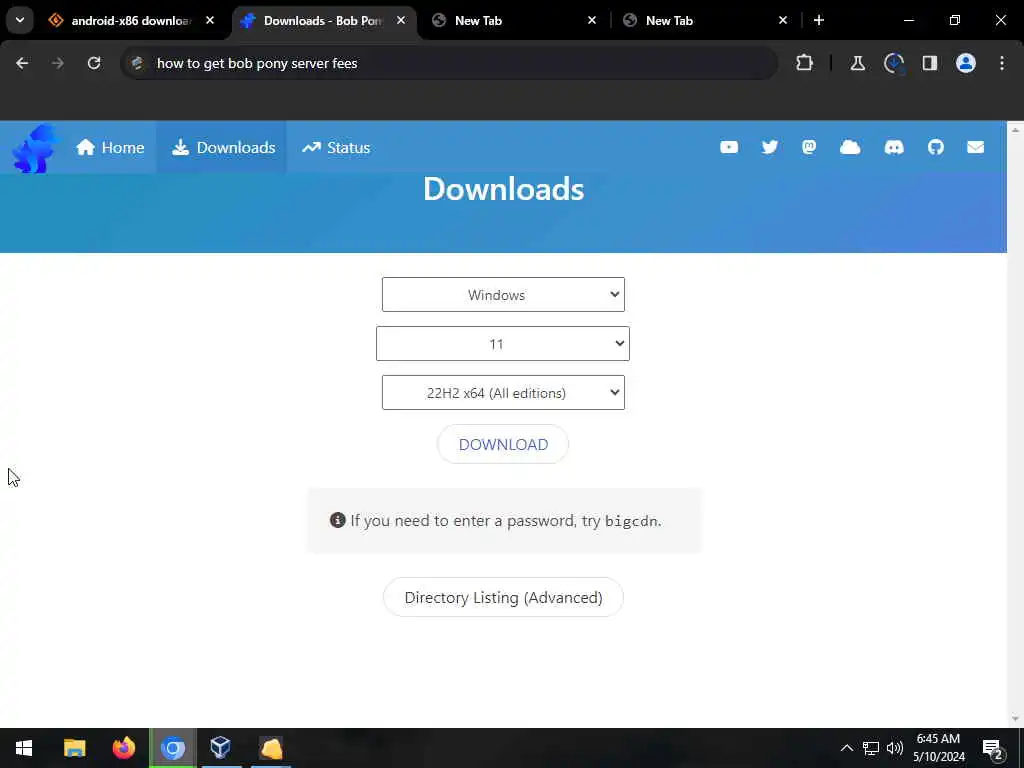Viewport: 1024px width, 768px height.
Task: Click the DOWNLOAD button
Action: [x=503, y=444]
